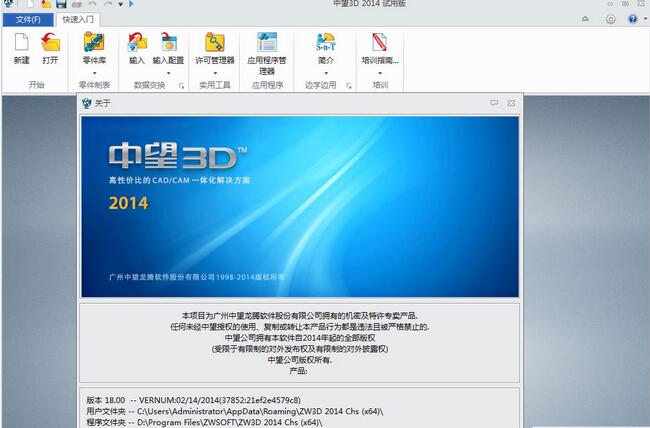
Task: Click the 用户文件夹 path line
Action: [x=235, y=411]
